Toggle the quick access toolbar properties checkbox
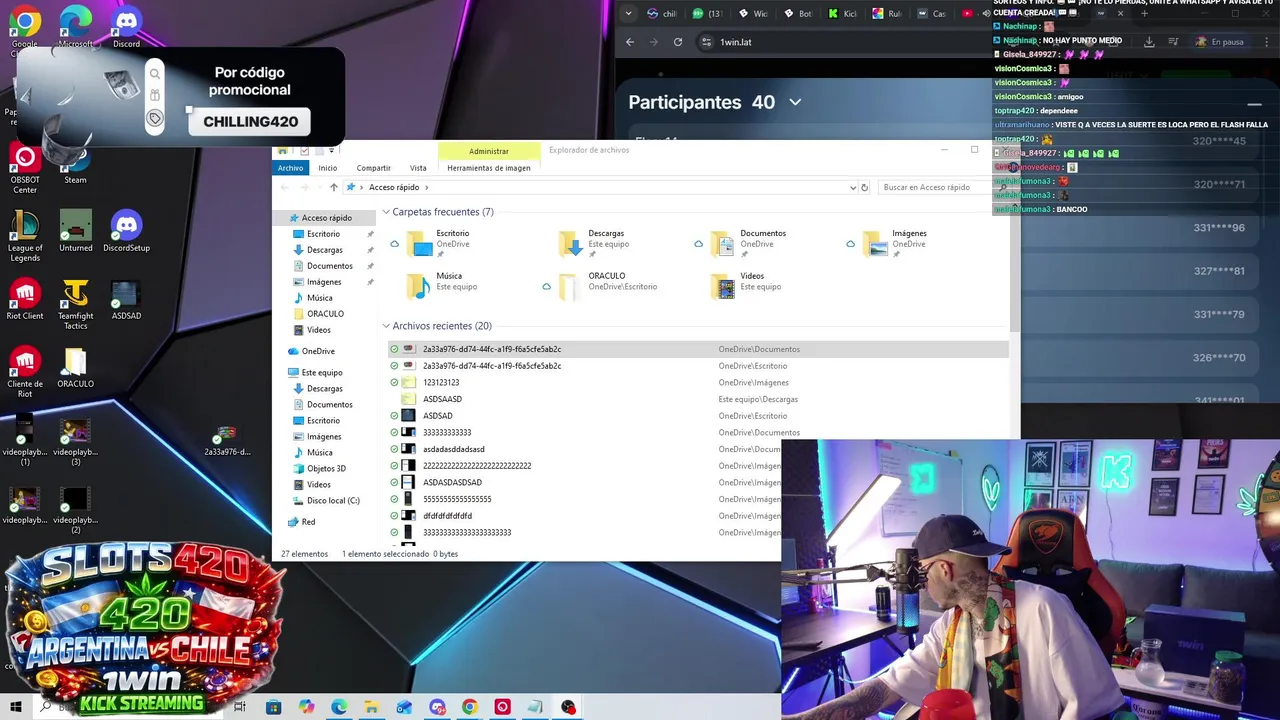The image size is (1280, 720). coord(305,151)
